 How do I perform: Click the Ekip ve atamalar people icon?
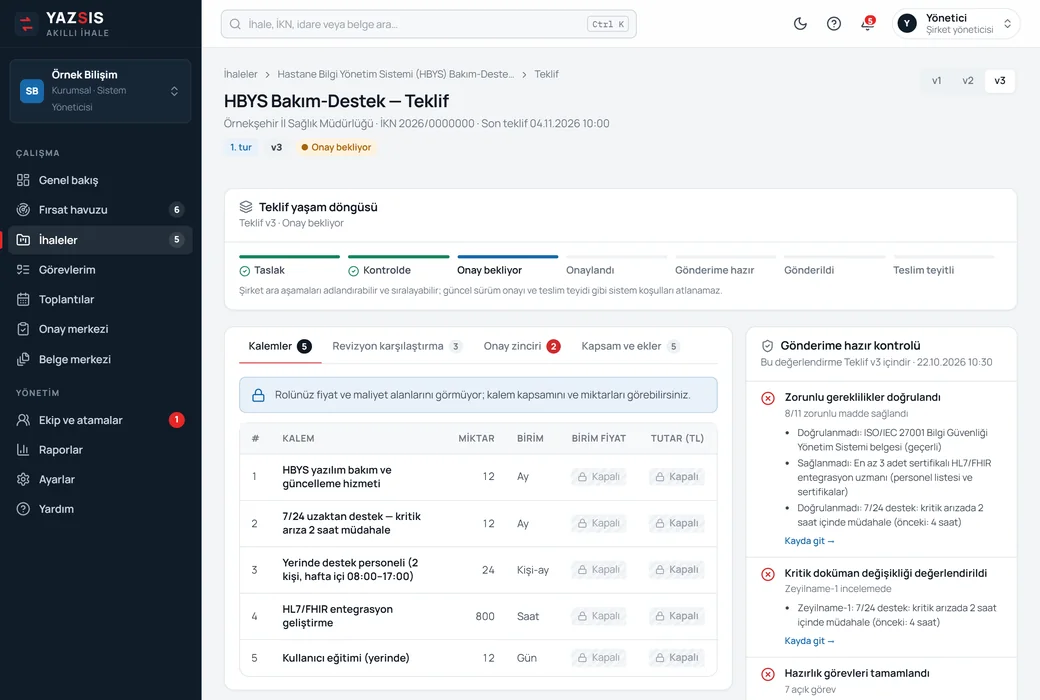pyautogui.click(x=23, y=420)
